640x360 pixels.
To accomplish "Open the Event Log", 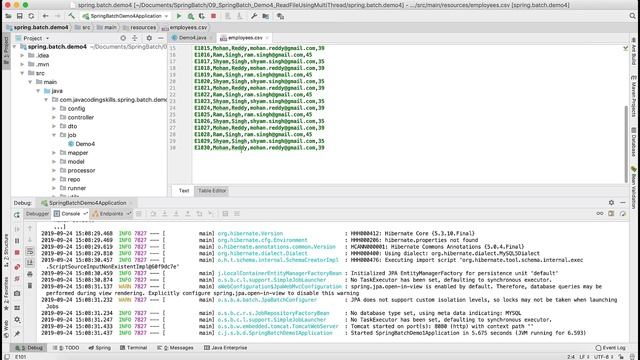I will (610, 348).
